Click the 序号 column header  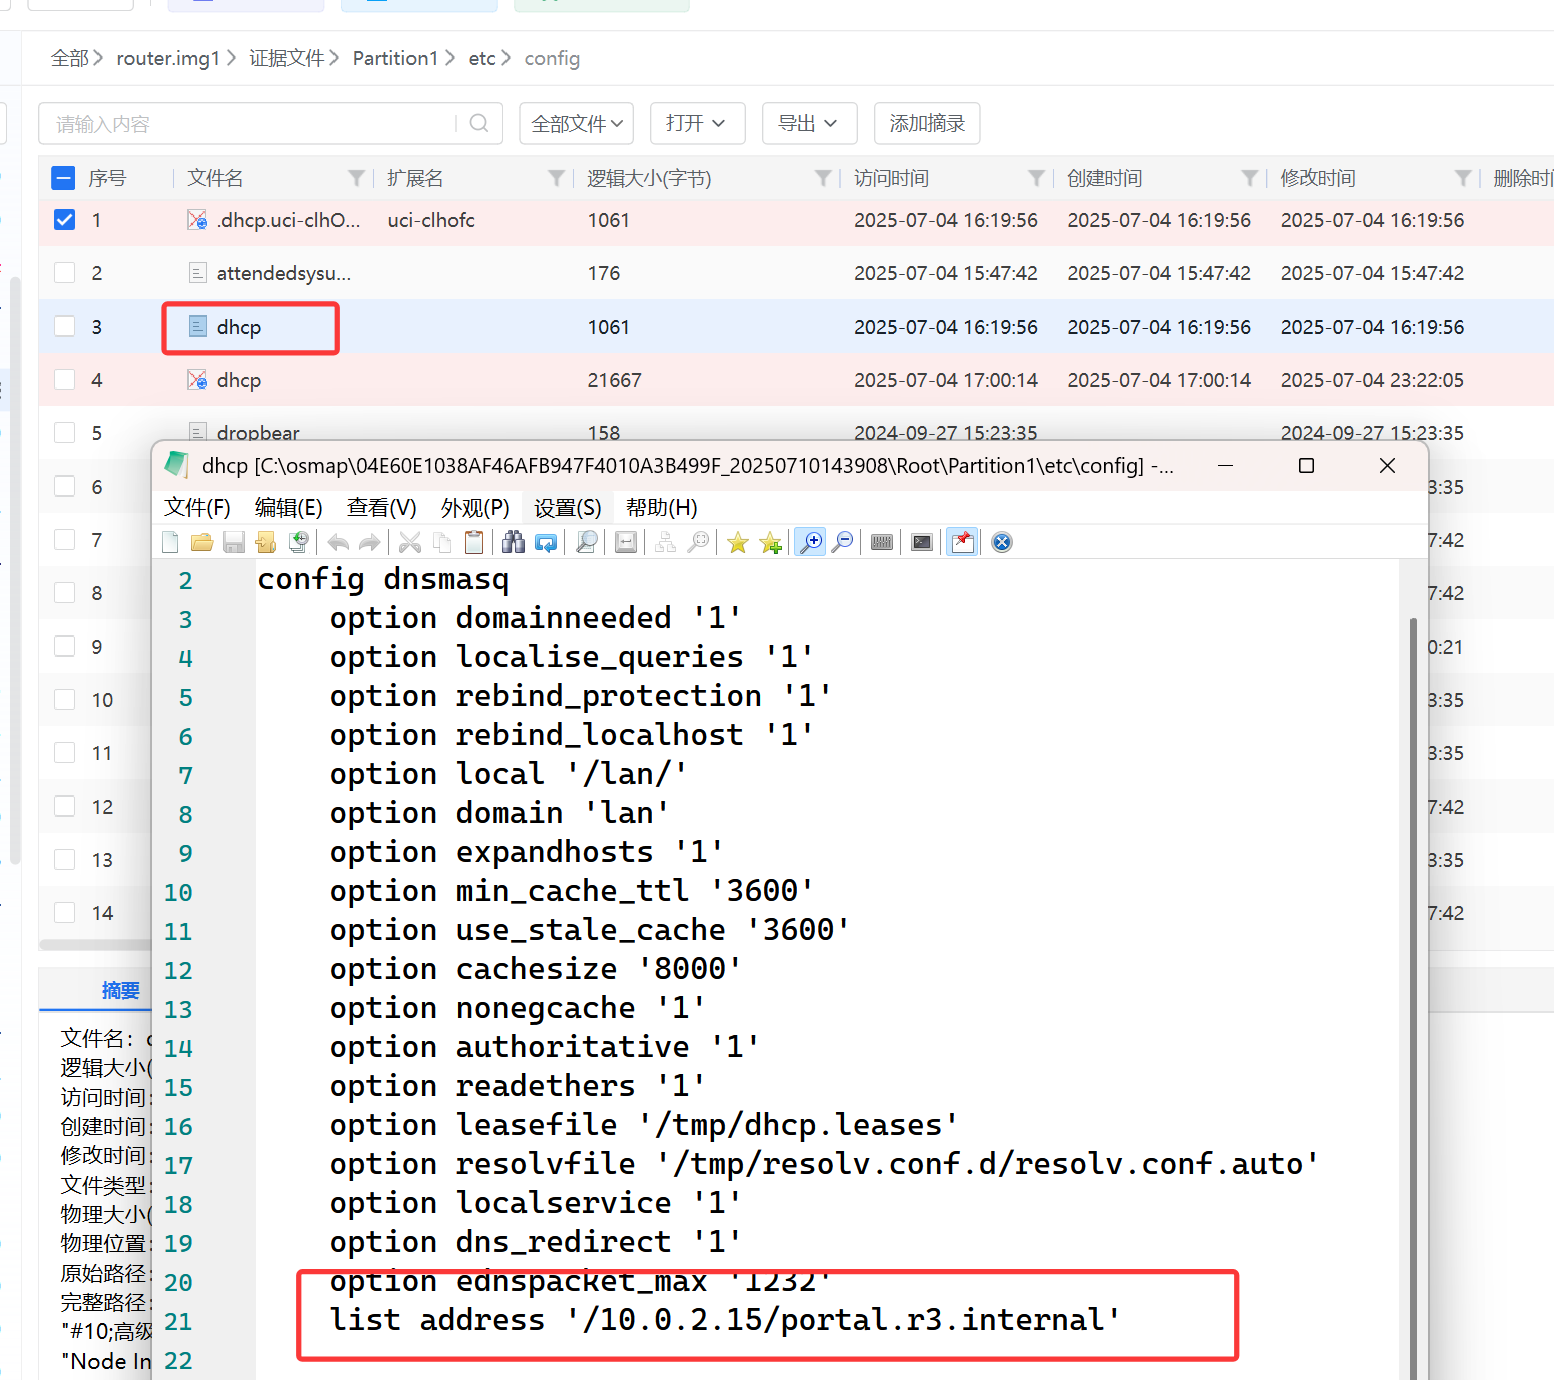tap(107, 178)
